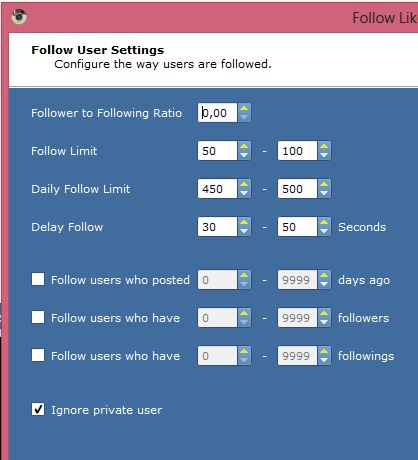Focus the Follower to Following Ratio field

(x=217, y=113)
